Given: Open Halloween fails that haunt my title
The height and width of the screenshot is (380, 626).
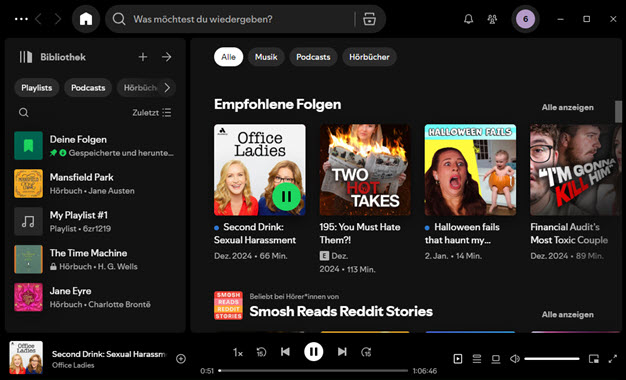Looking at the screenshot, I should [x=462, y=234].
